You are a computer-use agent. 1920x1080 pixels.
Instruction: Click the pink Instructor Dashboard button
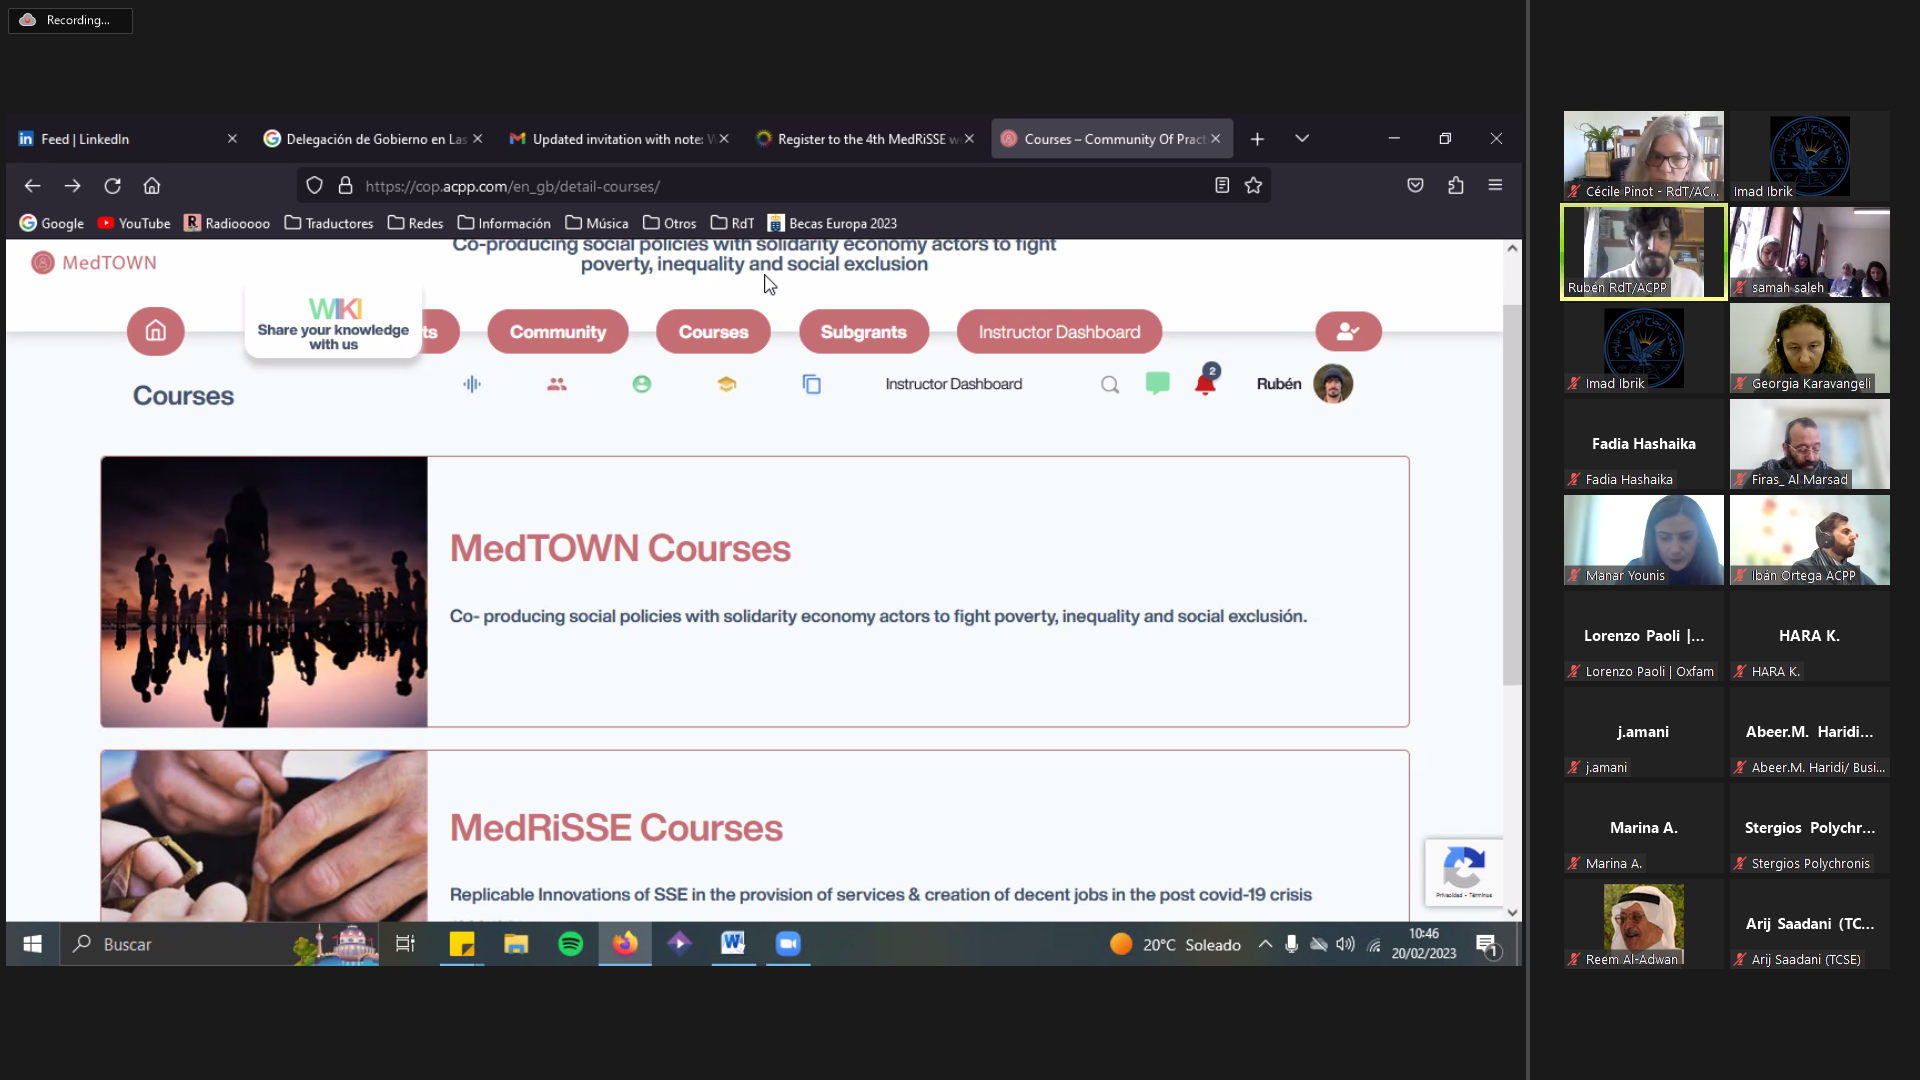click(1059, 332)
